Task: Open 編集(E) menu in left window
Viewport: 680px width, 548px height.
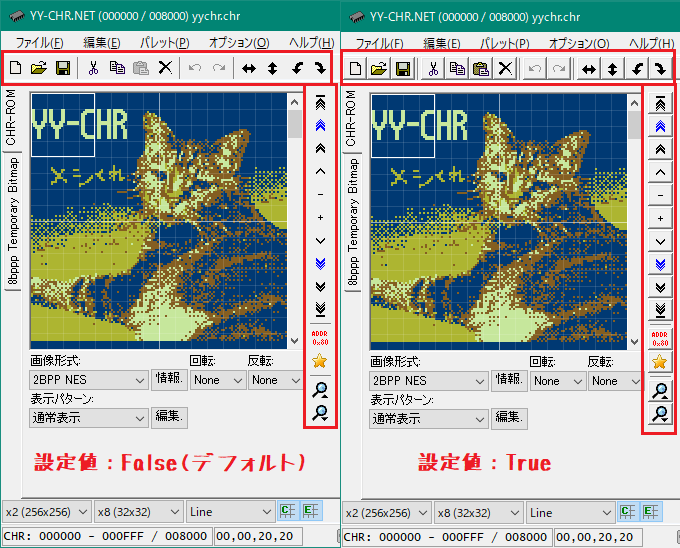Action: 101,42
